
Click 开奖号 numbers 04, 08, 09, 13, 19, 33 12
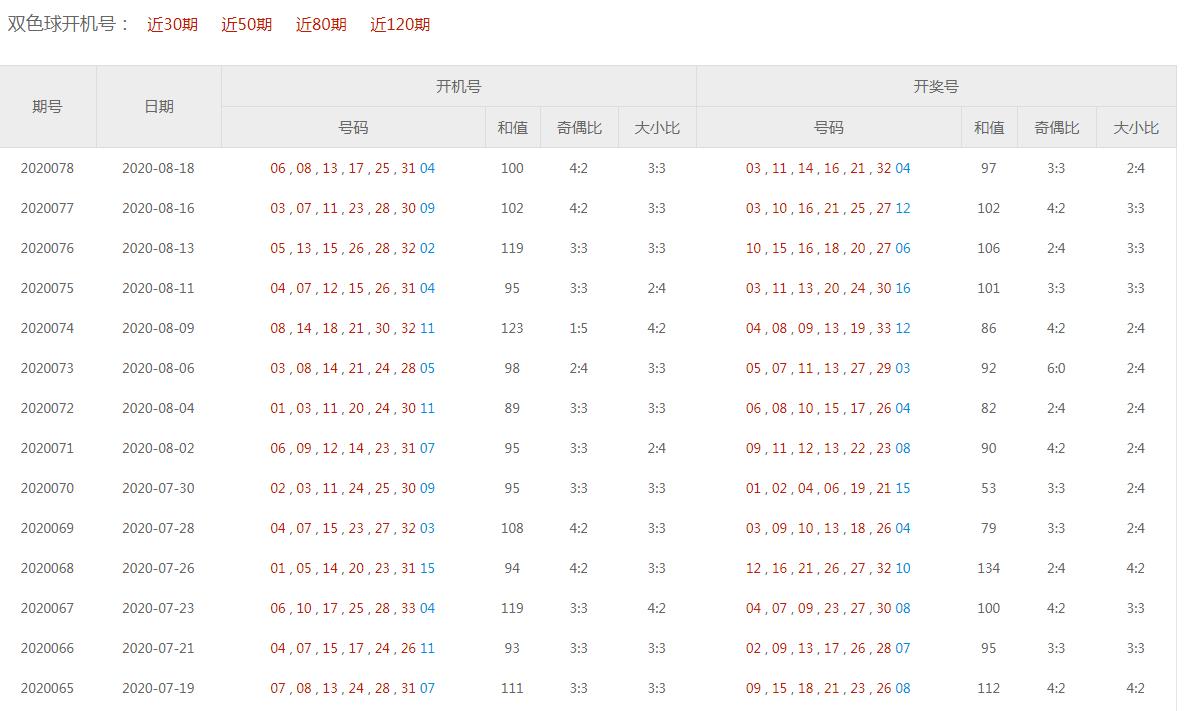click(x=828, y=328)
